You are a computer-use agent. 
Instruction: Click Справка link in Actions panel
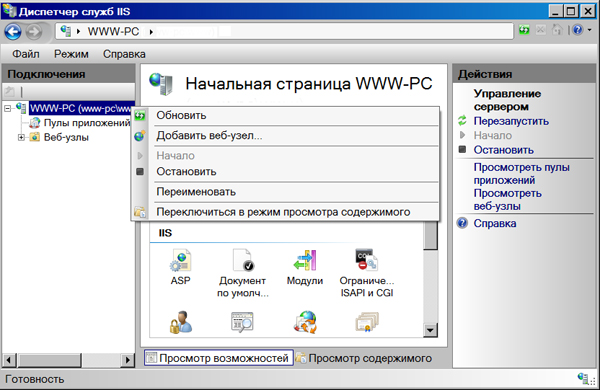pos(495,223)
